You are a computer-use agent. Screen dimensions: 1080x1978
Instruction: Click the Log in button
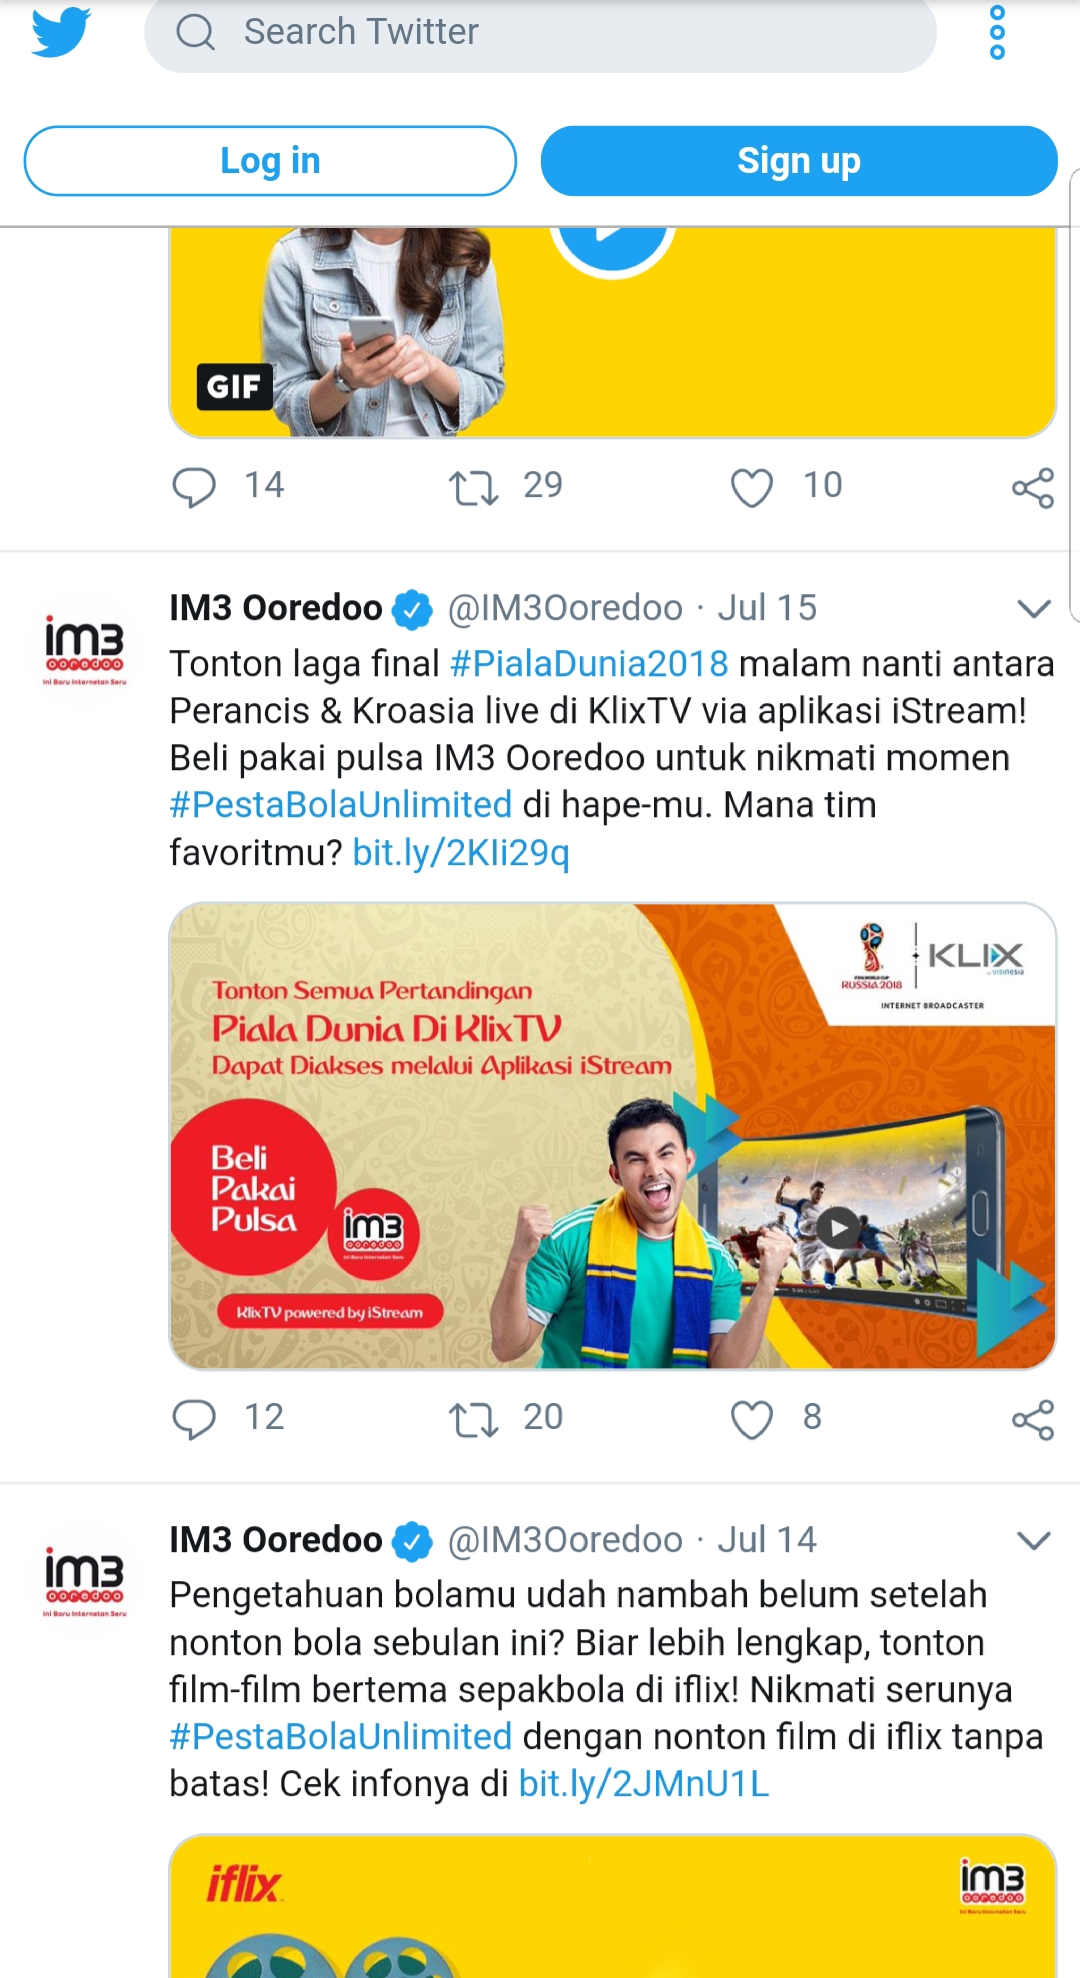pos(270,161)
